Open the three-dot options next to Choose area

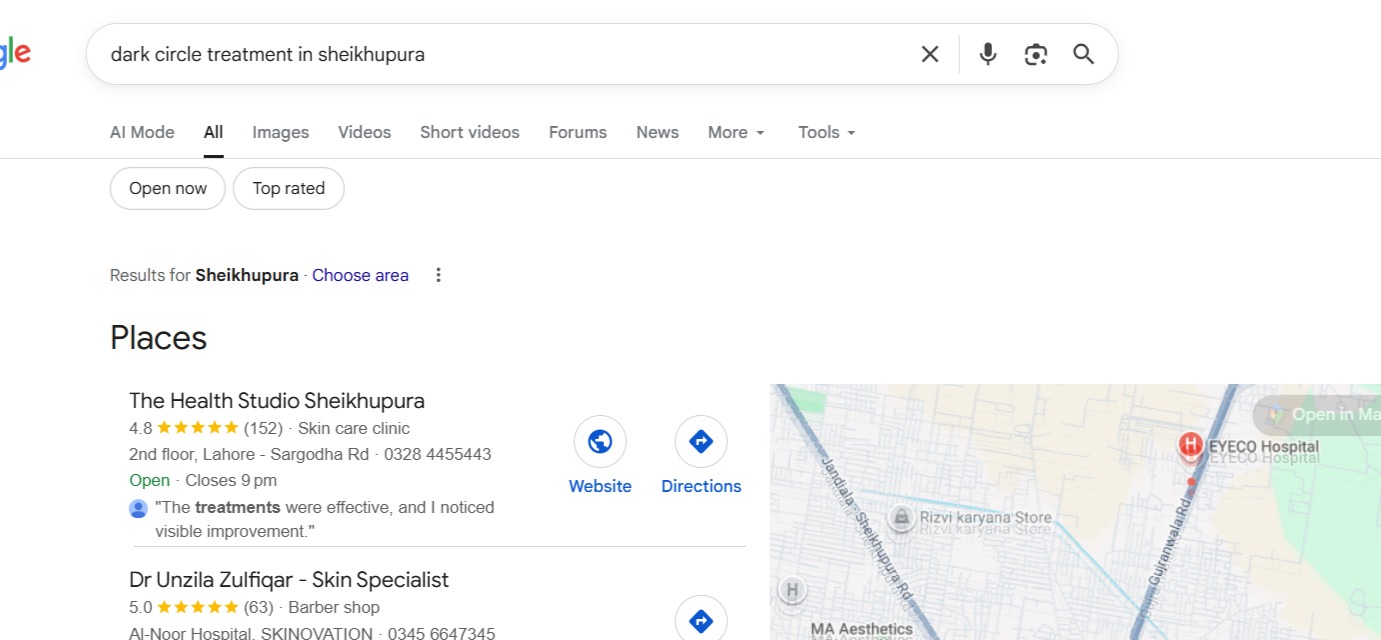click(438, 275)
